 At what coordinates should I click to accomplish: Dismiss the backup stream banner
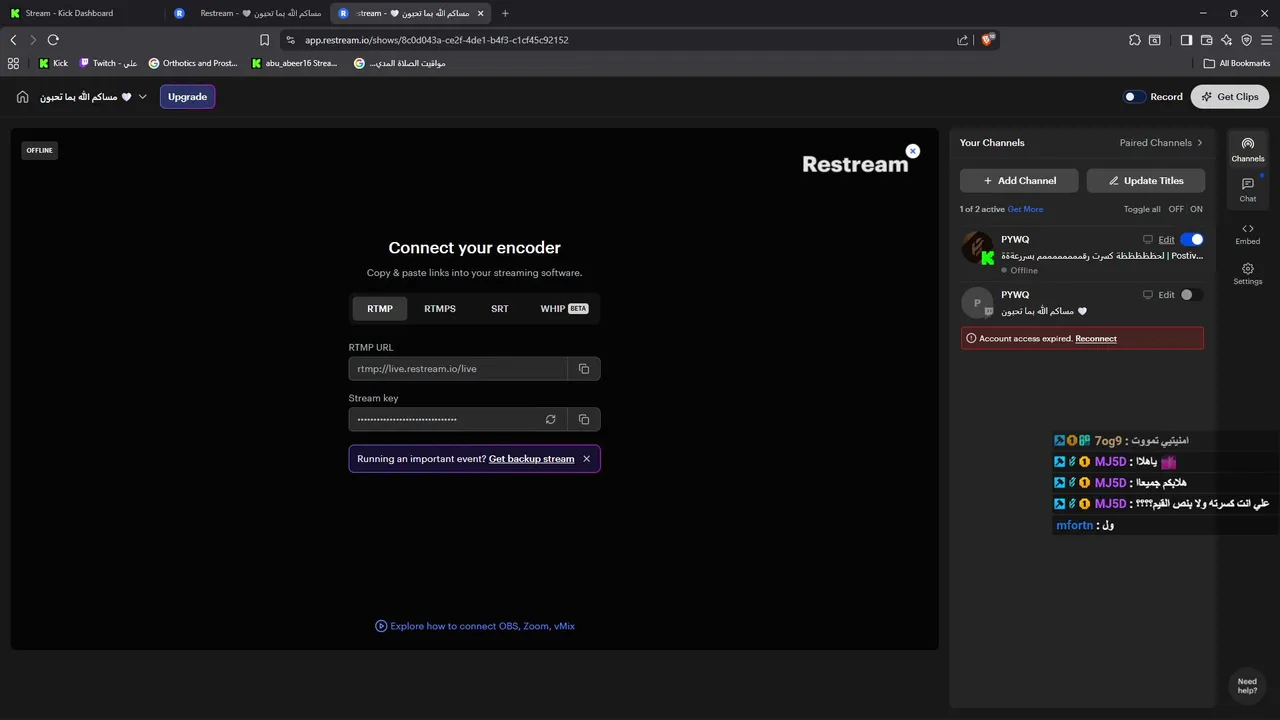tap(587, 459)
